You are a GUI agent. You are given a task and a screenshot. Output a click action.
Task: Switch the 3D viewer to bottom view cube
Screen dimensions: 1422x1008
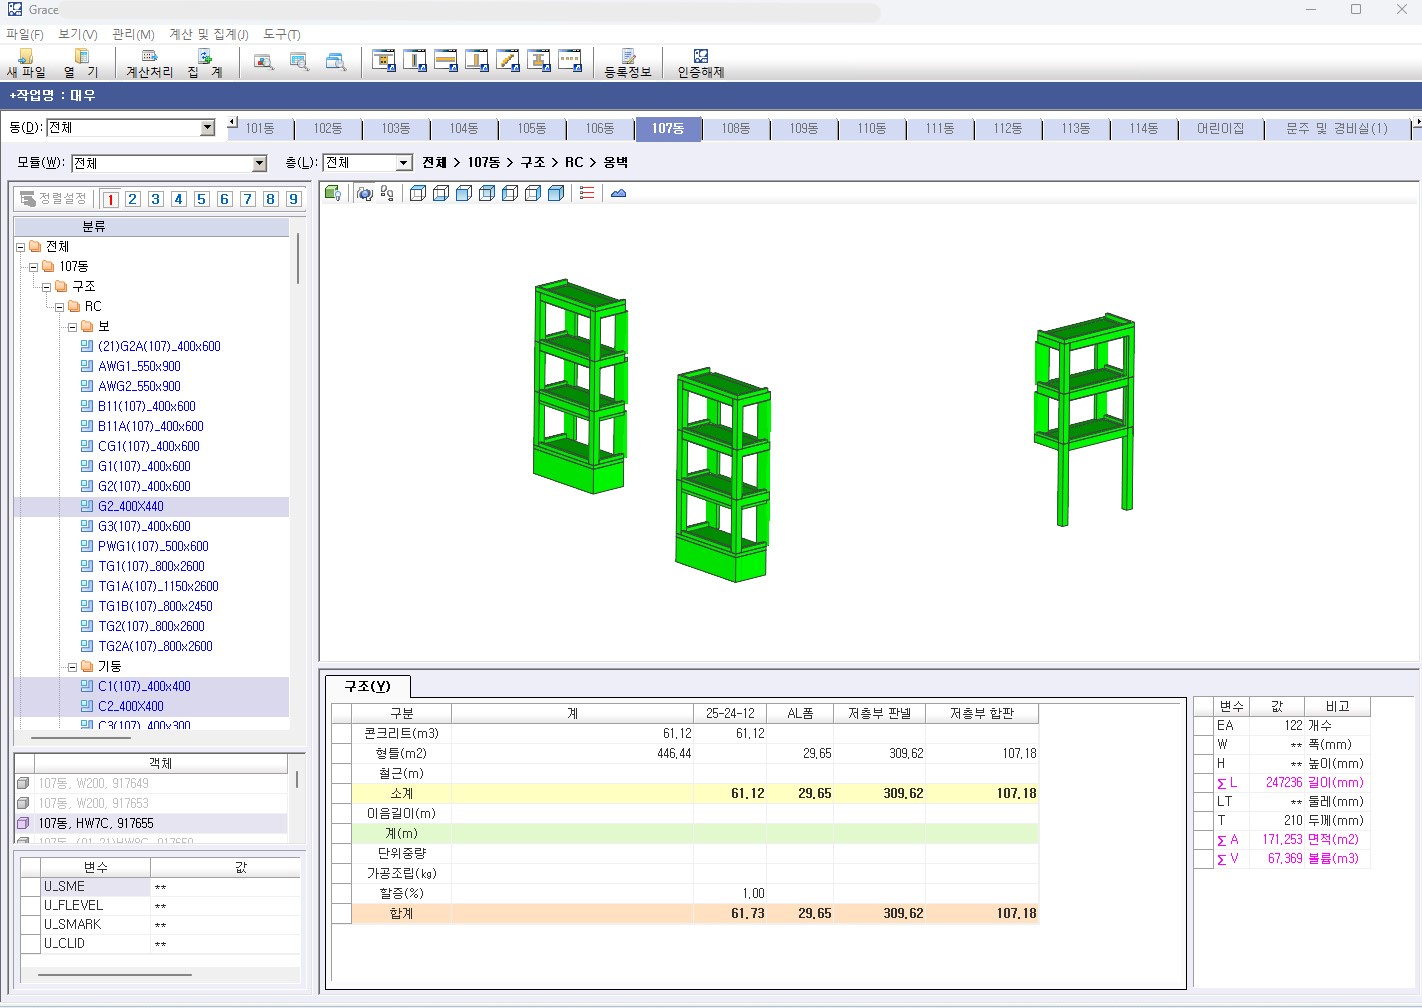click(441, 193)
